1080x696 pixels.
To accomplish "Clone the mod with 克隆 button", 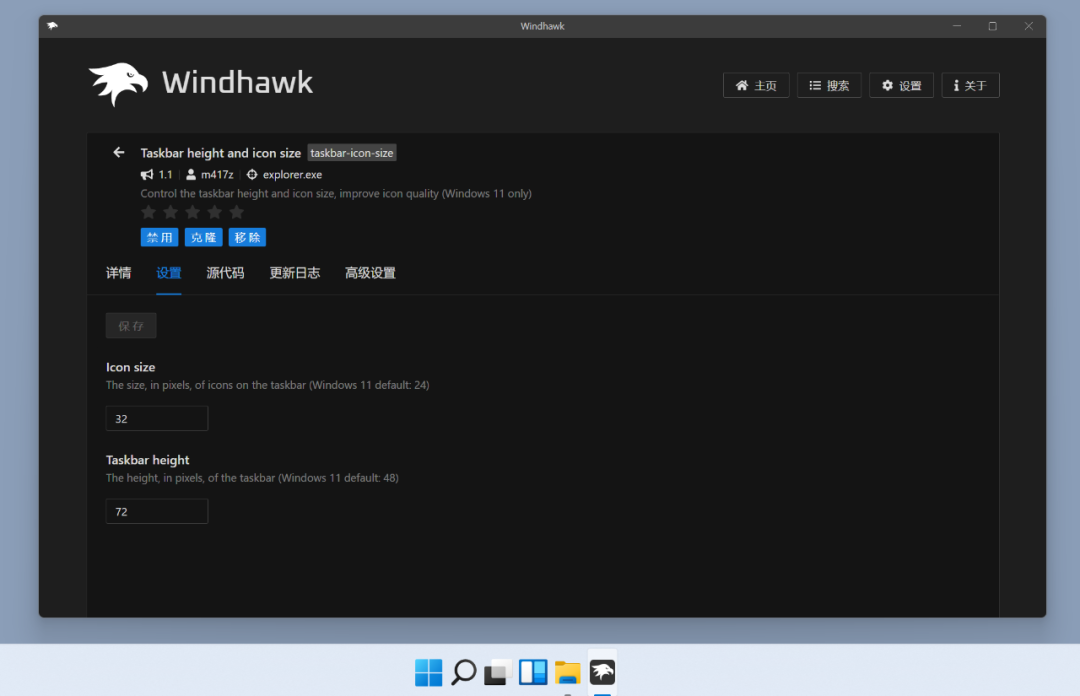I will tap(203, 237).
